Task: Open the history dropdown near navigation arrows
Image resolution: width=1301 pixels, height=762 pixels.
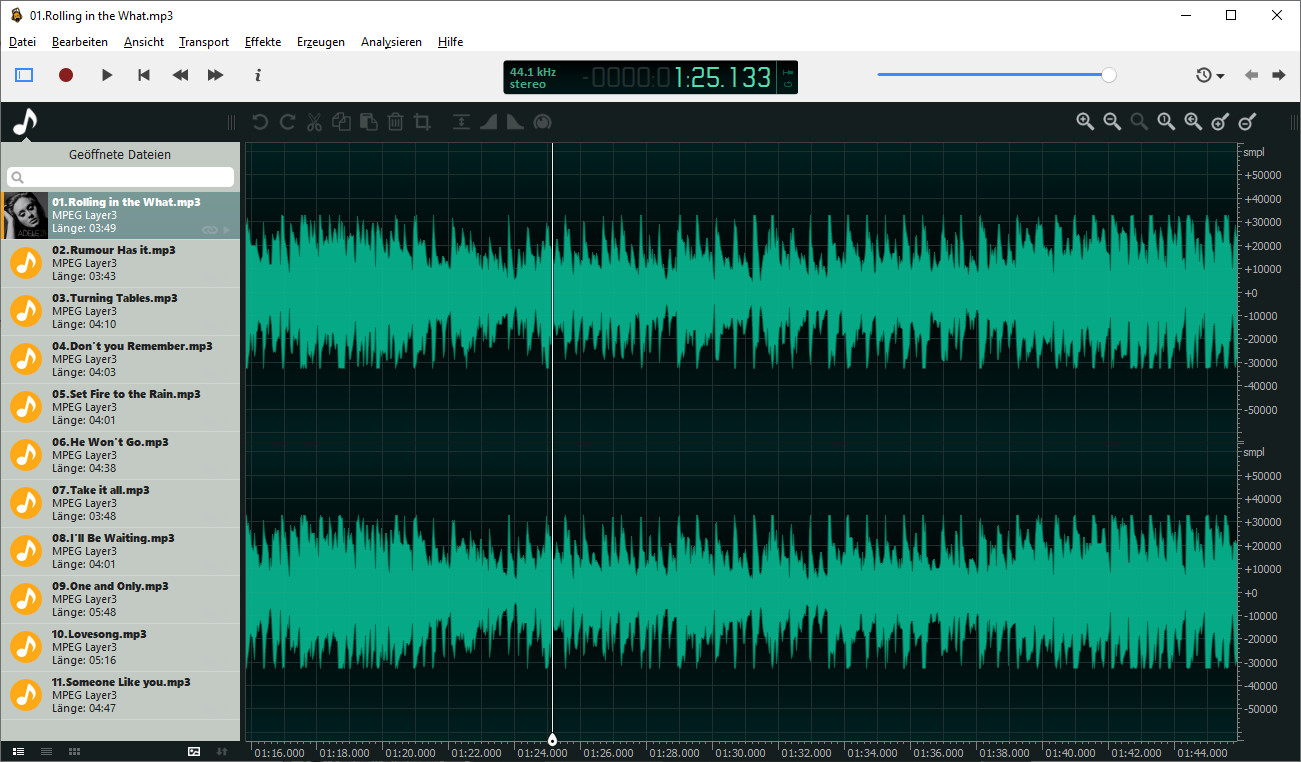Action: coord(1209,74)
